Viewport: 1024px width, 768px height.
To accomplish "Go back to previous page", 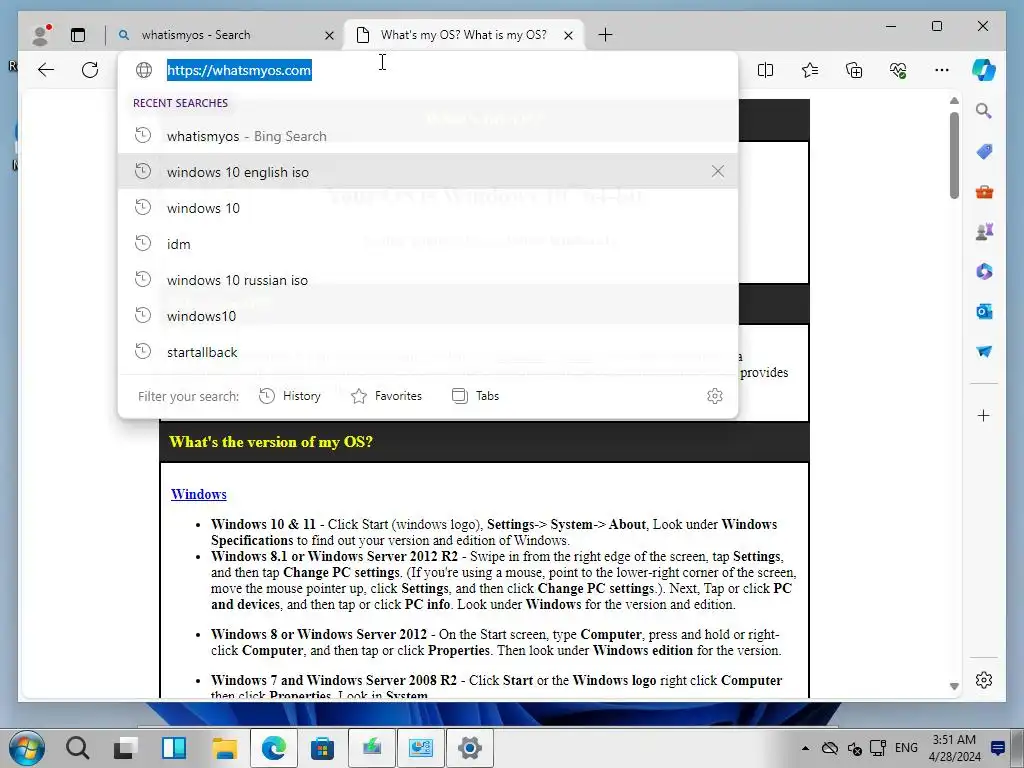I will (x=46, y=70).
